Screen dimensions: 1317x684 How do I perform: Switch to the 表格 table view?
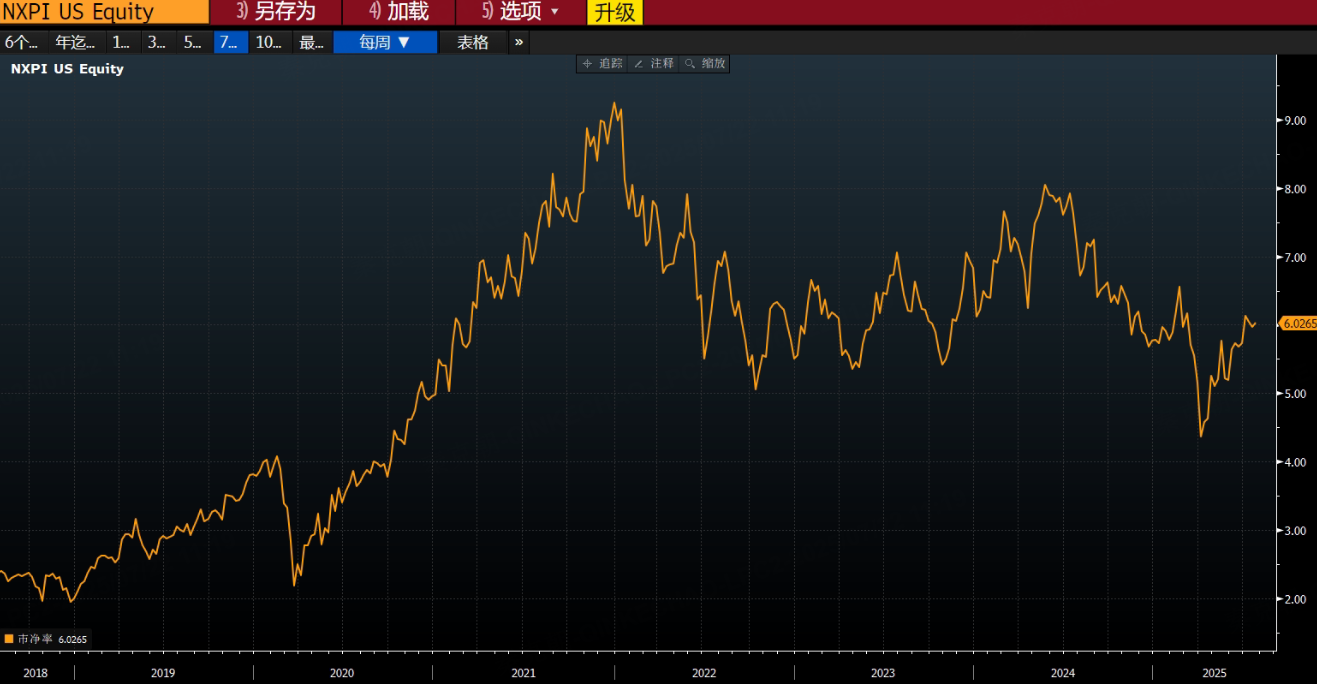point(473,42)
